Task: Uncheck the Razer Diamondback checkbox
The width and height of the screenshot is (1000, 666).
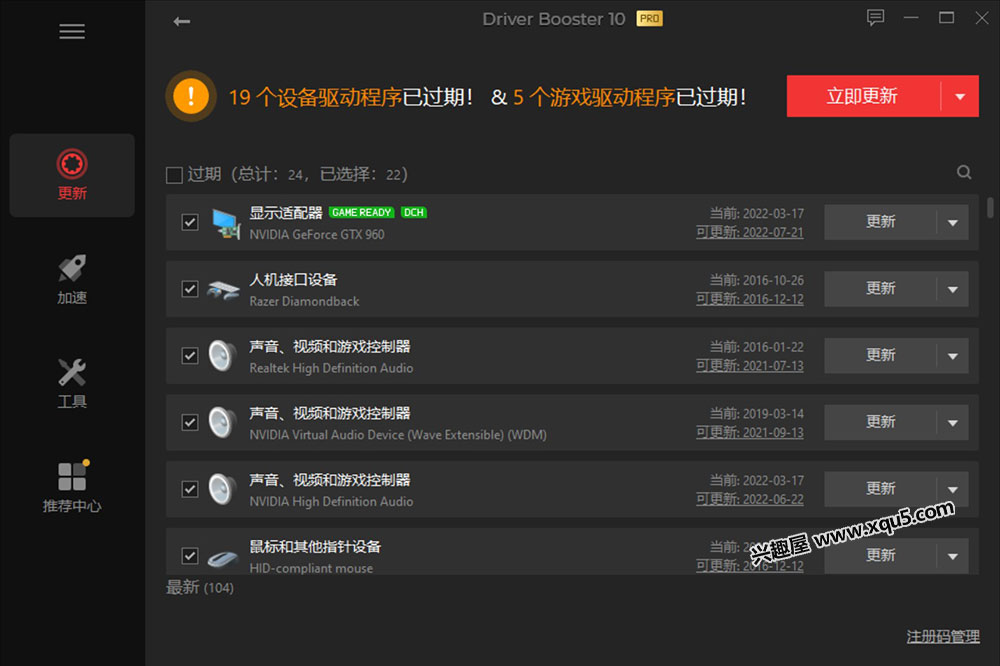Action: pyautogui.click(x=189, y=288)
